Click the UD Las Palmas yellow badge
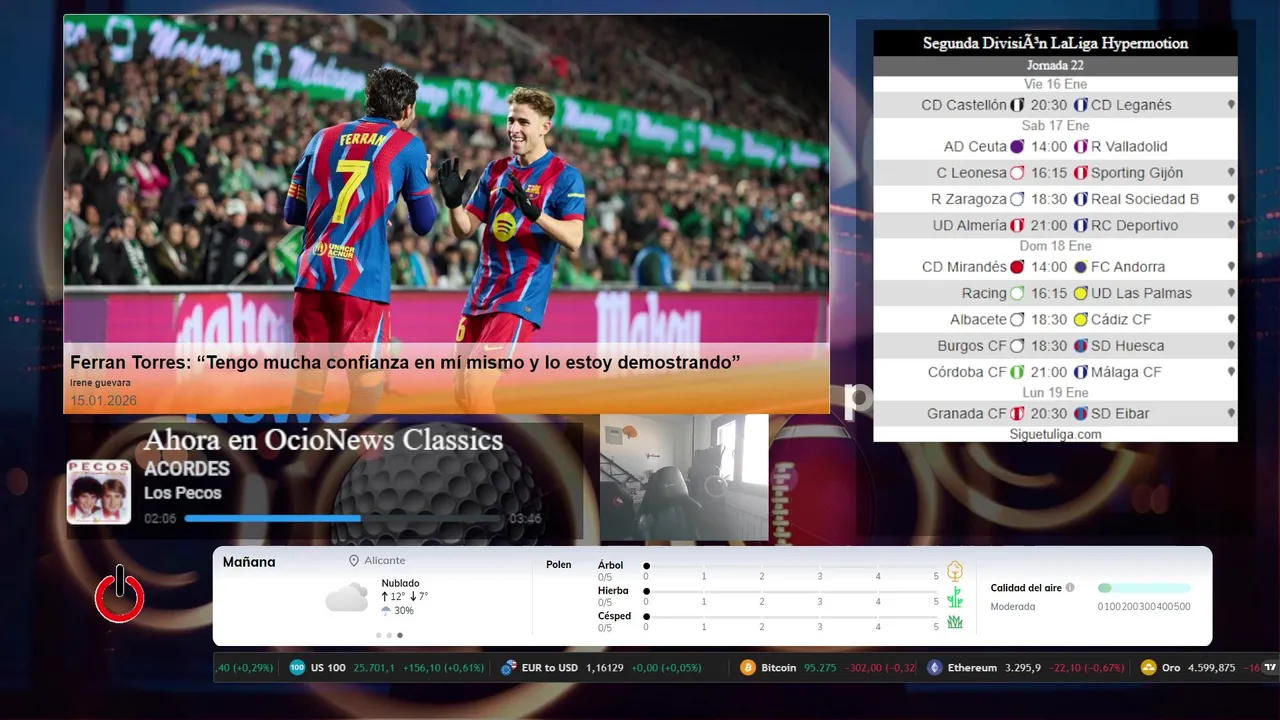The height and width of the screenshot is (720, 1280). tap(1080, 294)
